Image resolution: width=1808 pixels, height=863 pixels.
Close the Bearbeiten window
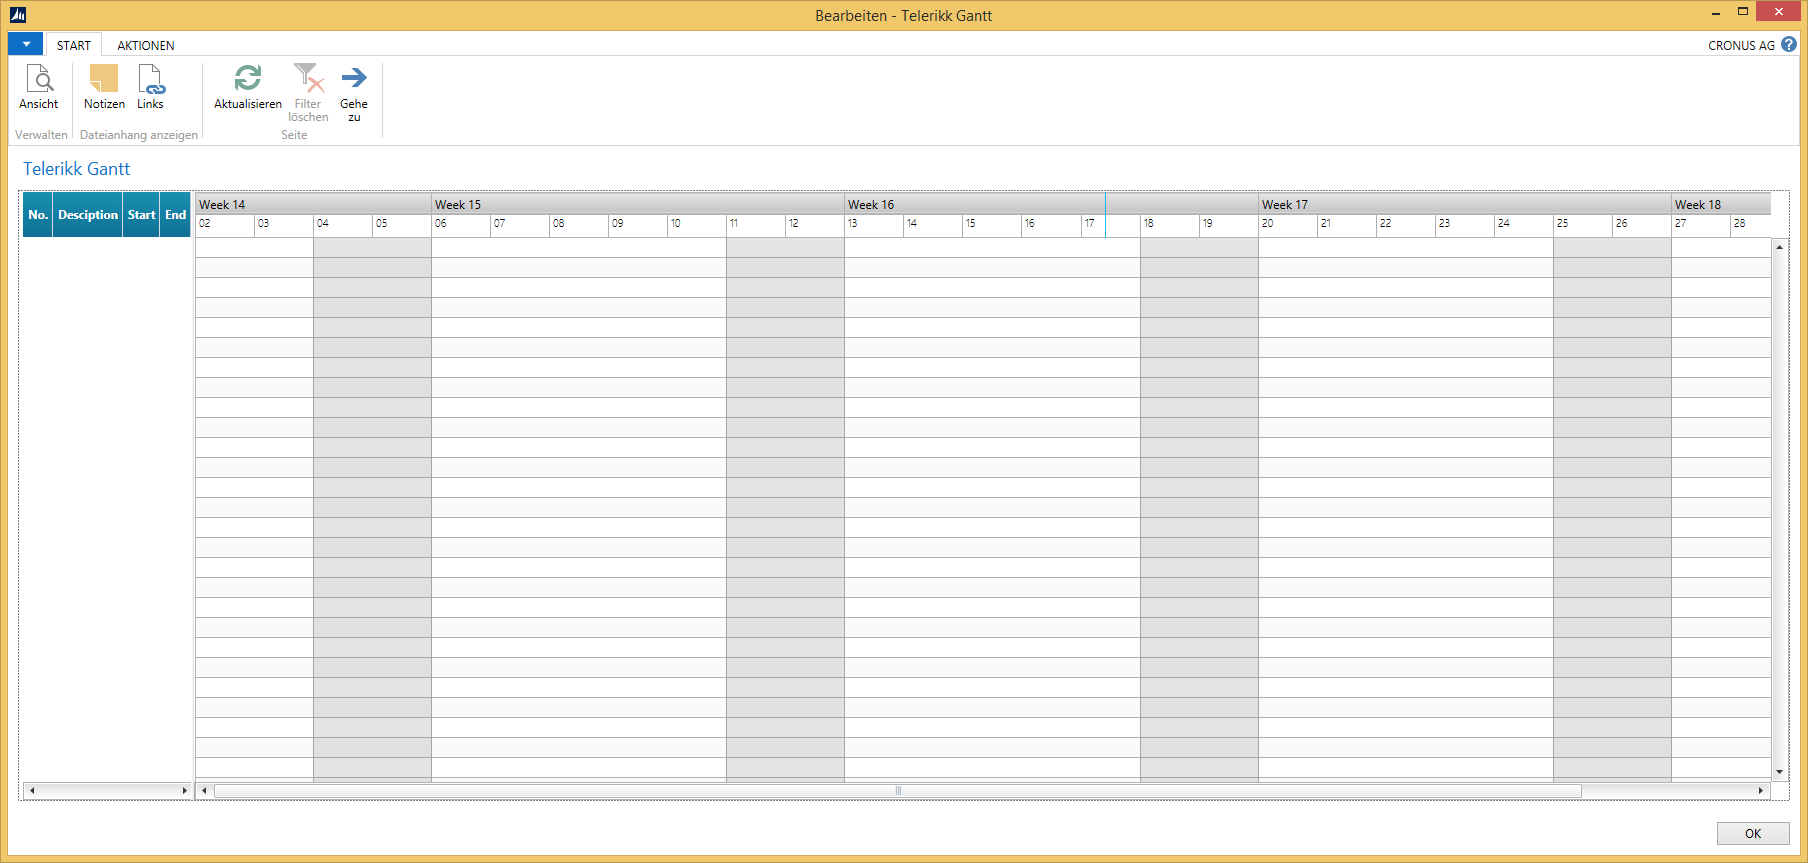(x=1778, y=12)
